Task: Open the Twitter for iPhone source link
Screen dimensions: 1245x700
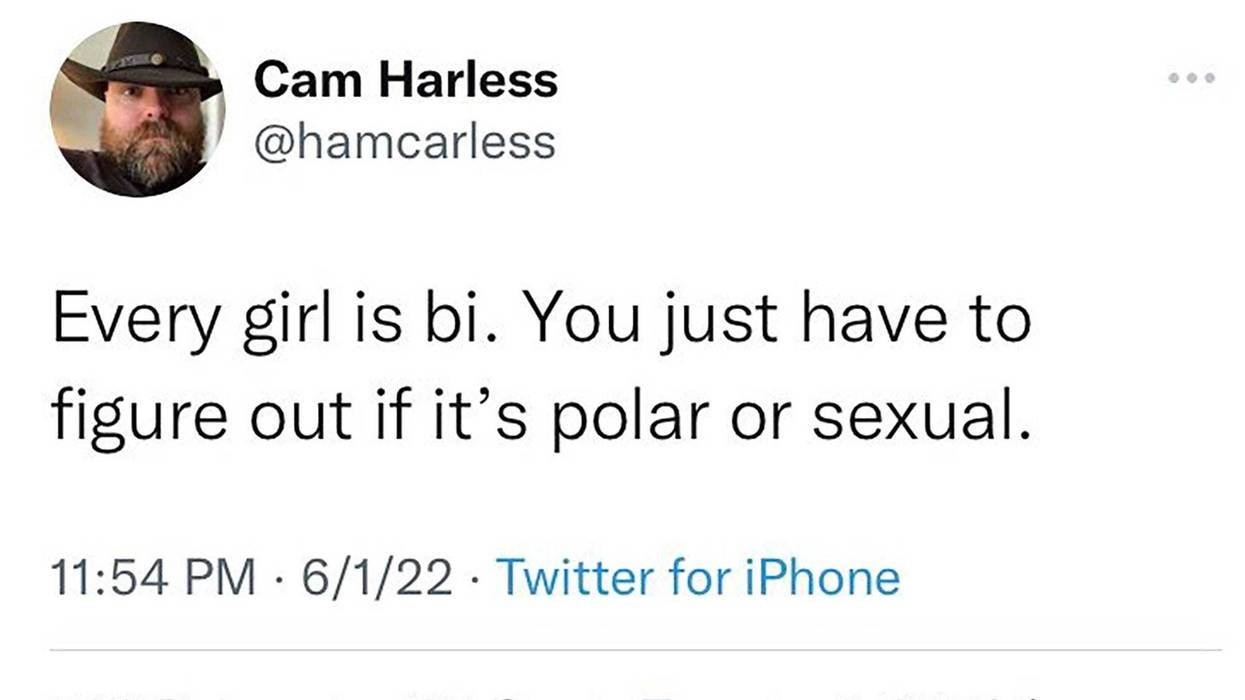Action: tap(698, 578)
